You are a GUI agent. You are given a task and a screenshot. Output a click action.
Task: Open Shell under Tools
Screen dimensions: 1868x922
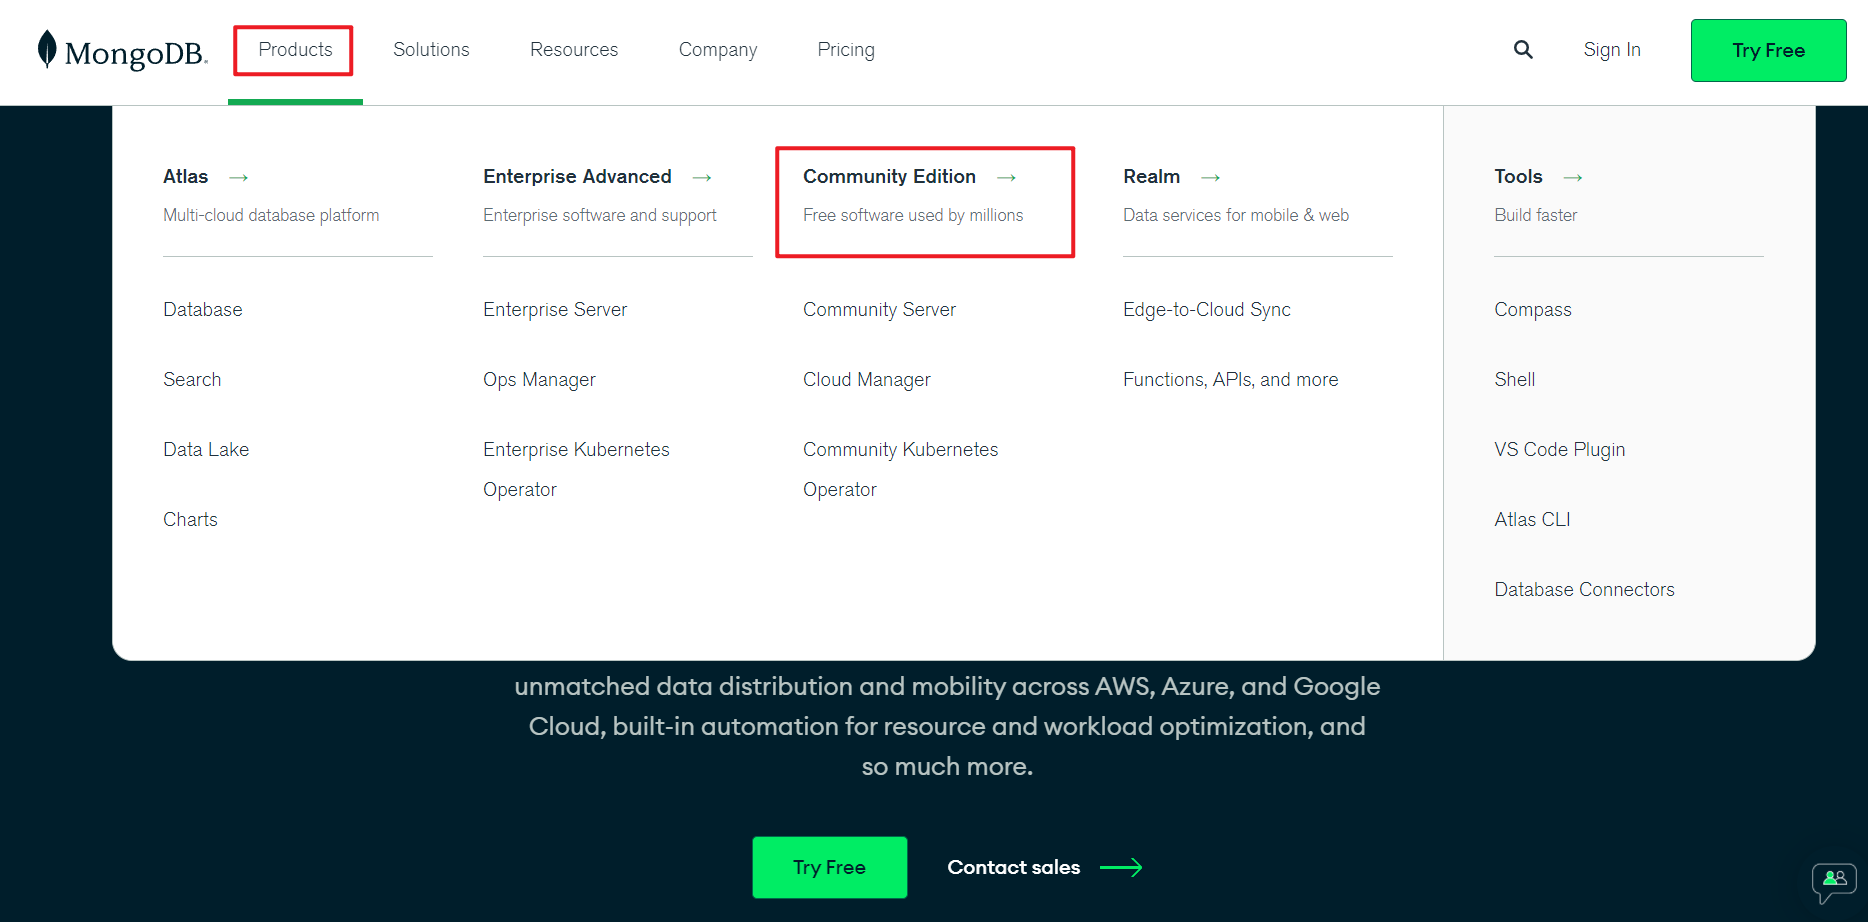point(1515,380)
